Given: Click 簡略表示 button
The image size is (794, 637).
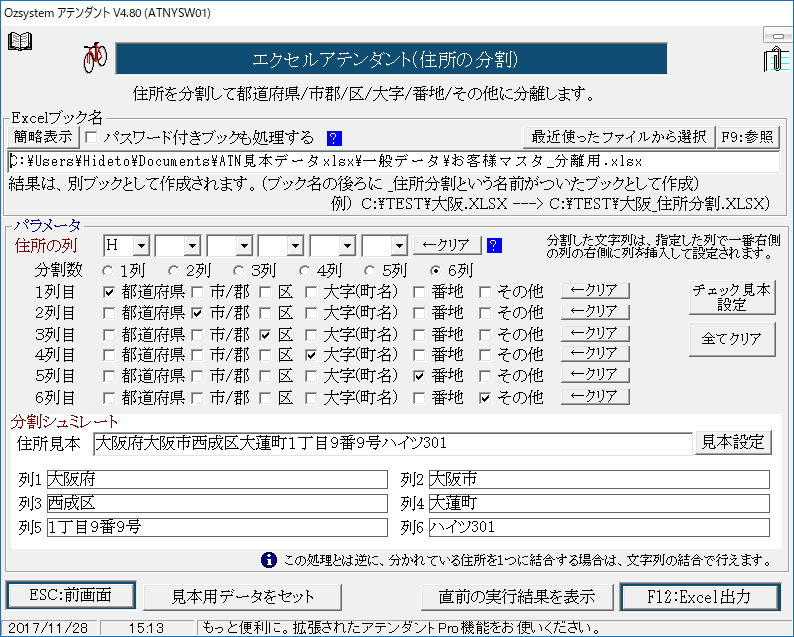Looking at the screenshot, I should pyautogui.click(x=43, y=137).
